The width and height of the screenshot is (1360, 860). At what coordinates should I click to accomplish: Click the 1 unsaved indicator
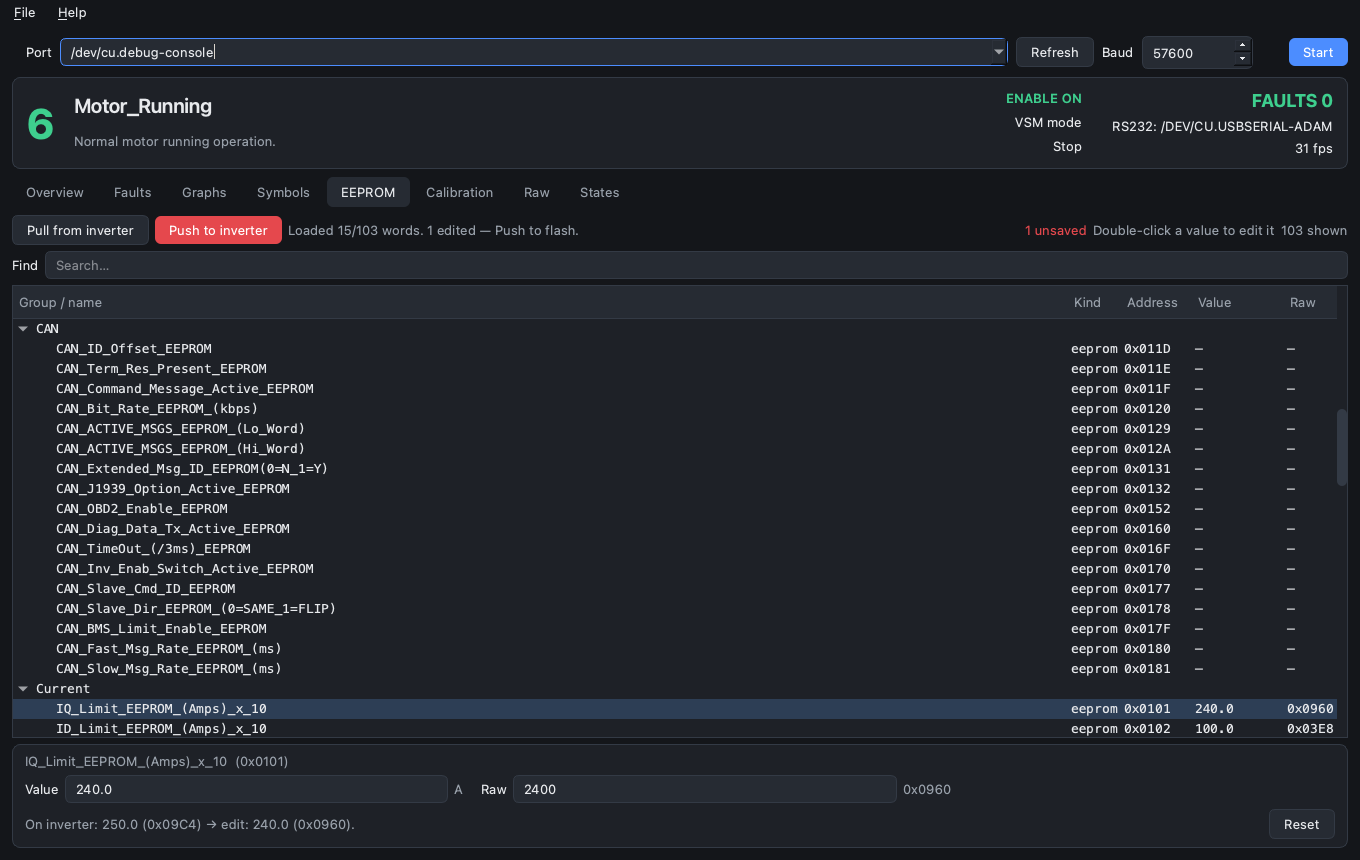point(1055,230)
